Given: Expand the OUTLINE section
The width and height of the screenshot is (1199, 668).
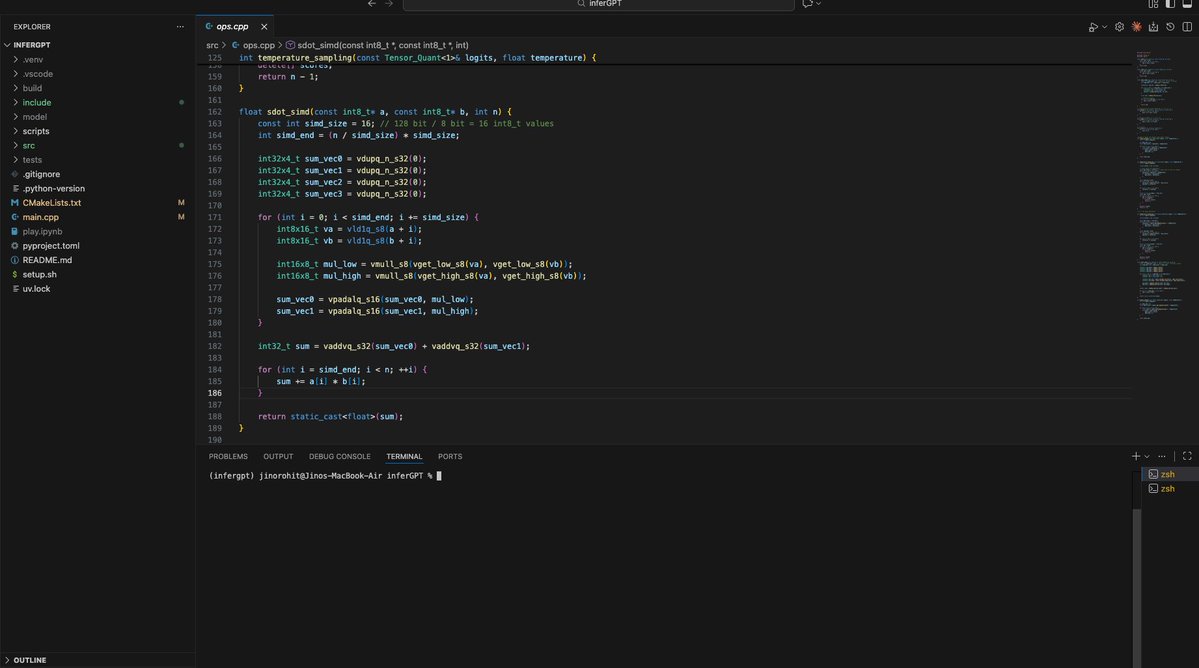Looking at the screenshot, I should coord(98,660).
